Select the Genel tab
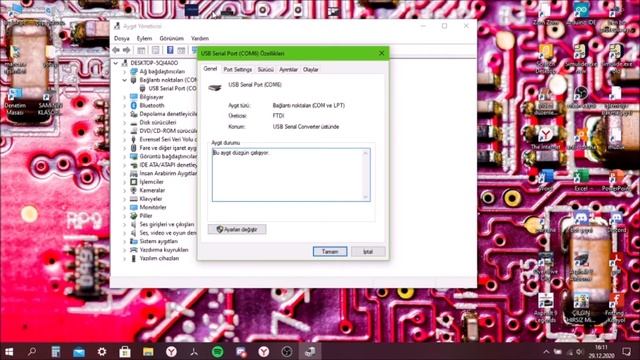Screen dimensions: 640x360 210,69
